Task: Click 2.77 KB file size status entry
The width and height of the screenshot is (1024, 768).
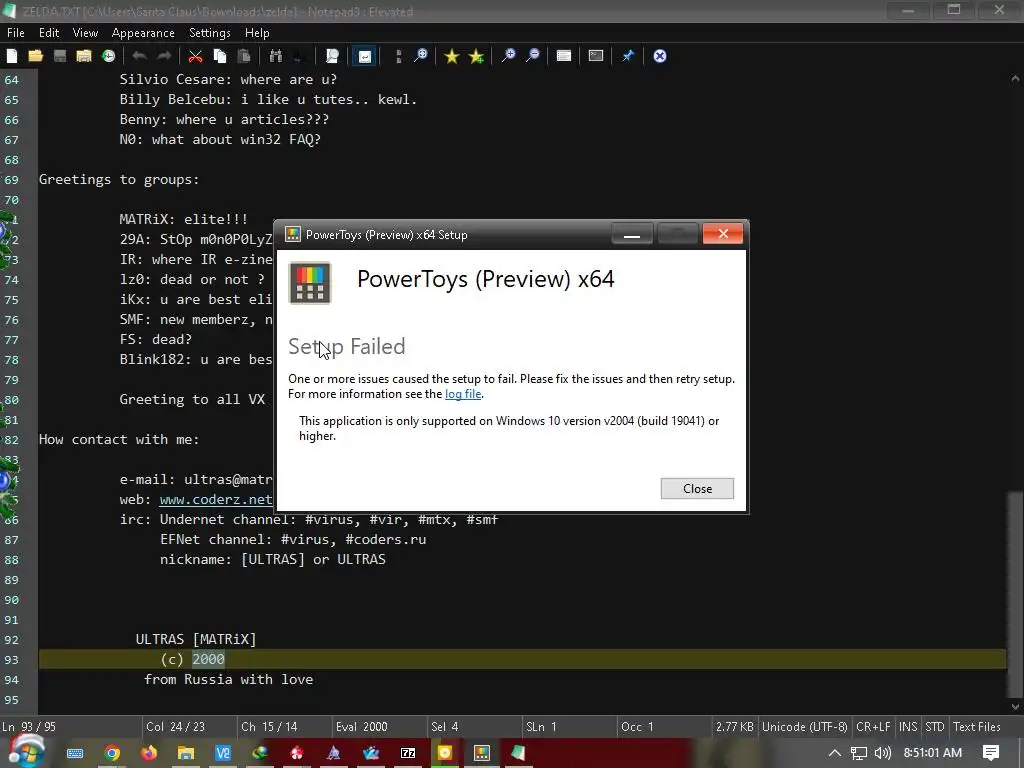Action: [x=734, y=727]
